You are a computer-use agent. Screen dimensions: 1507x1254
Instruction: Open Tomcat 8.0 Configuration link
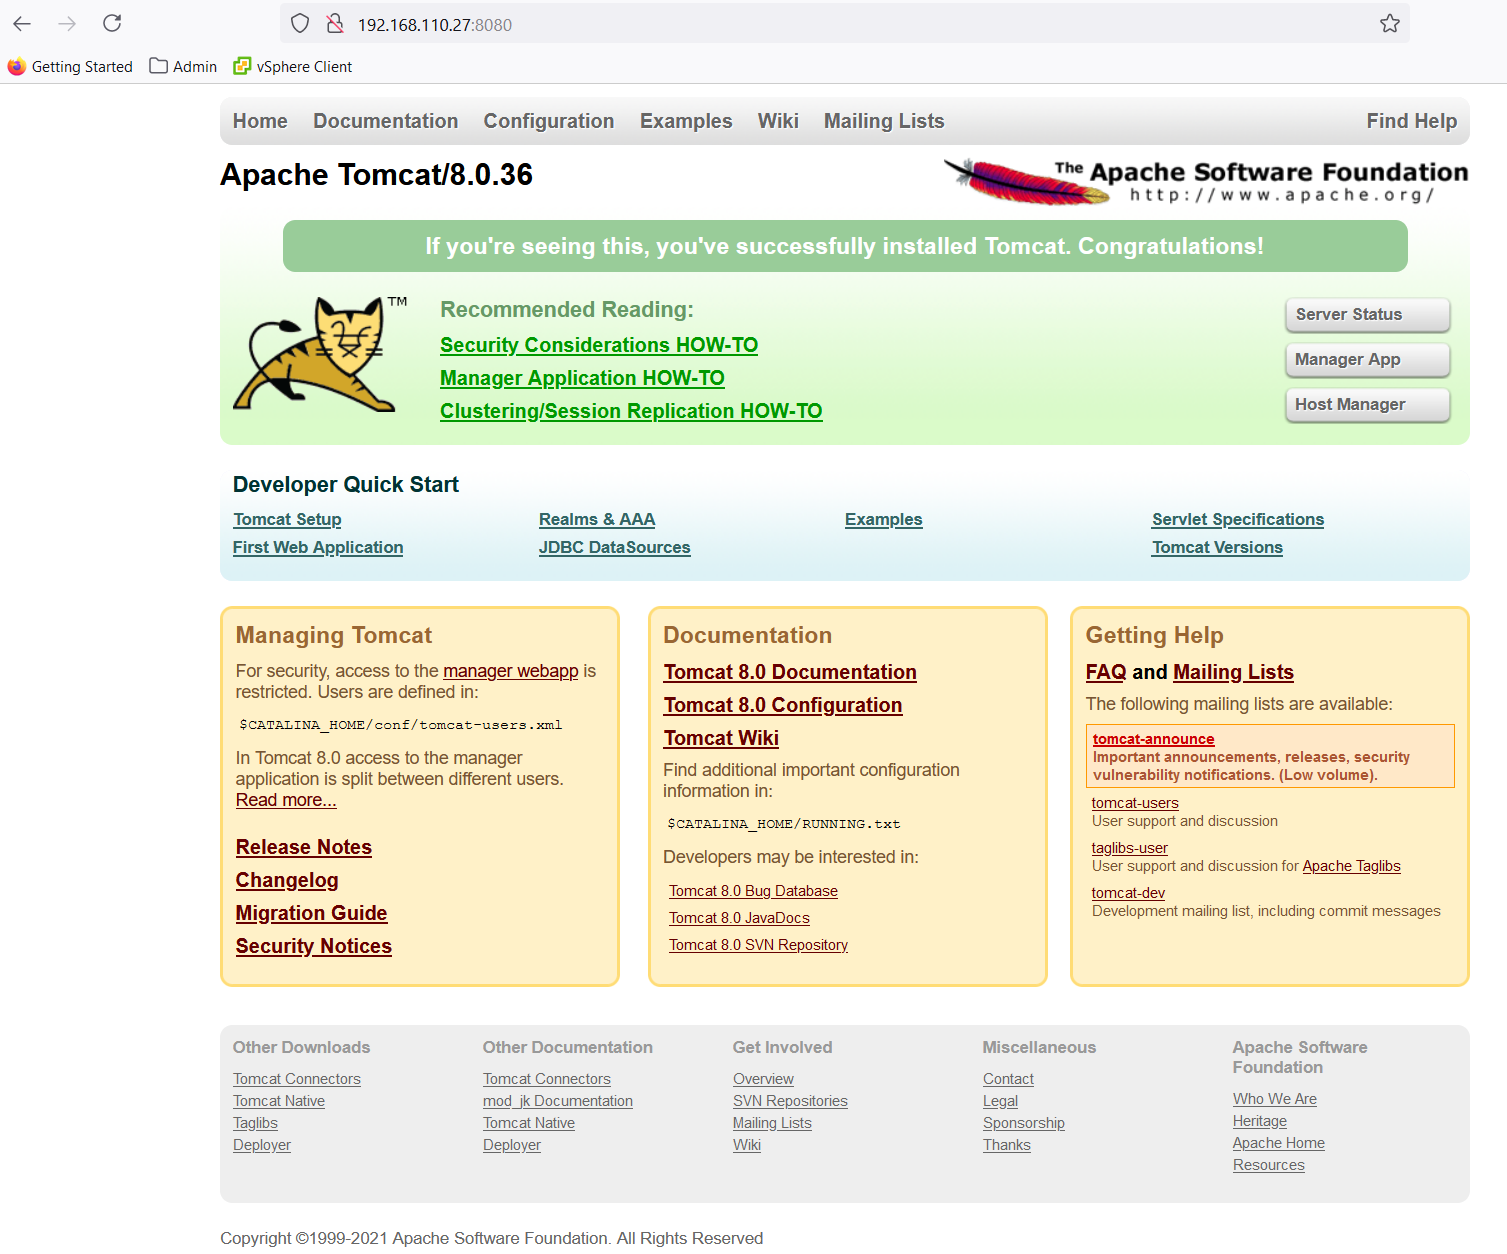tap(783, 705)
